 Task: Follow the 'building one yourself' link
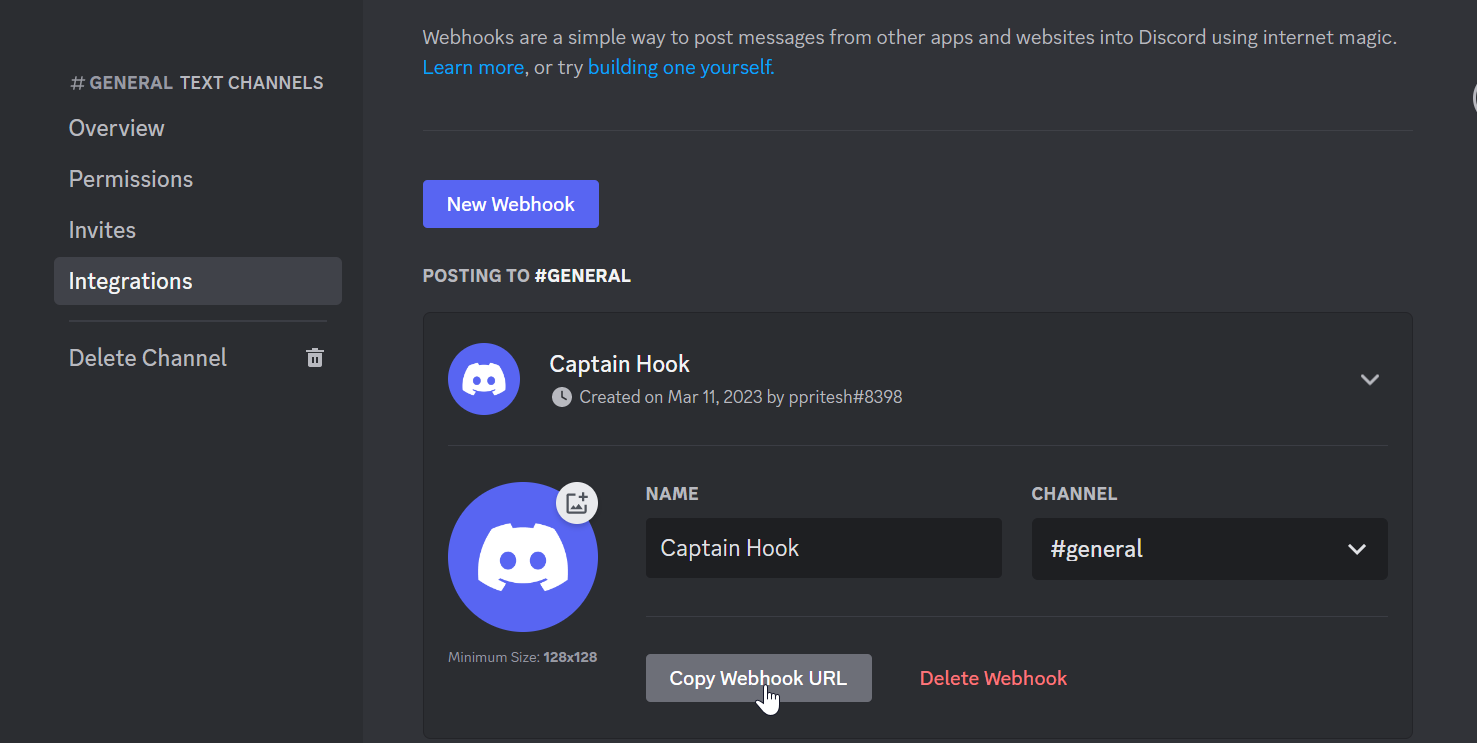click(681, 67)
